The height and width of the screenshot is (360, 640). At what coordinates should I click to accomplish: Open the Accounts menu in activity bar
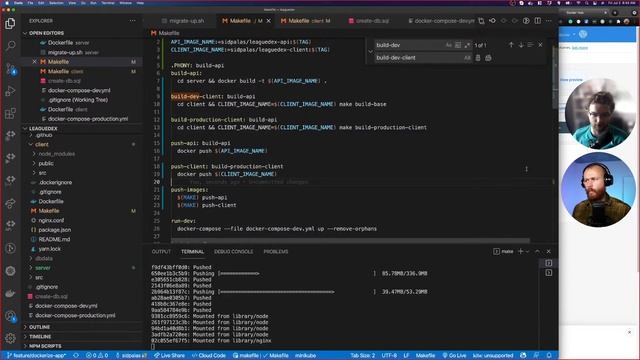[10, 316]
